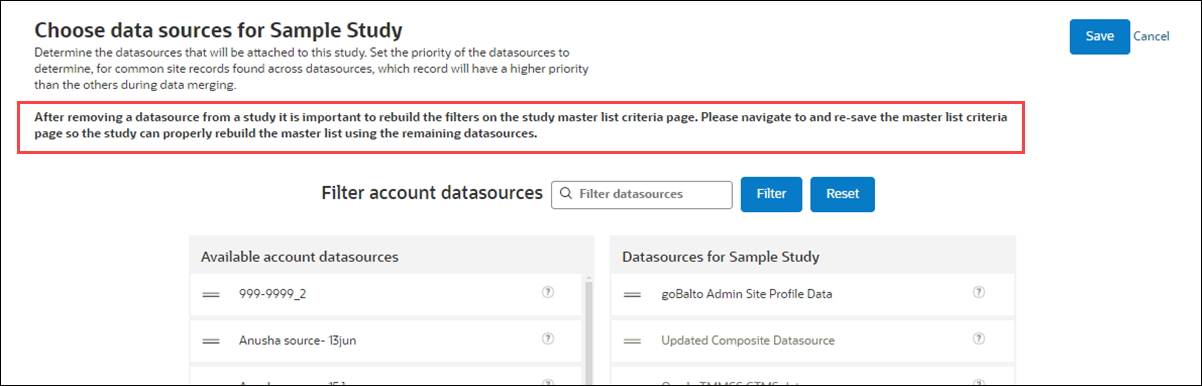Image resolution: width=1202 pixels, height=386 pixels.
Task: Click the Filter account datasources label
Action: pos(432,193)
